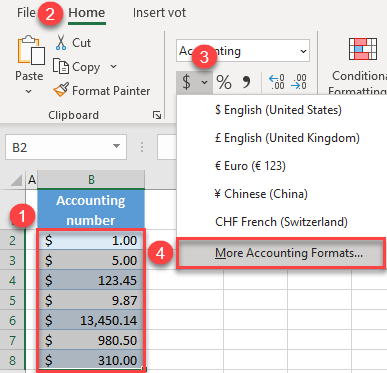387x373 pixels.
Task: Select row 4 header
Action: click(x=12, y=280)
